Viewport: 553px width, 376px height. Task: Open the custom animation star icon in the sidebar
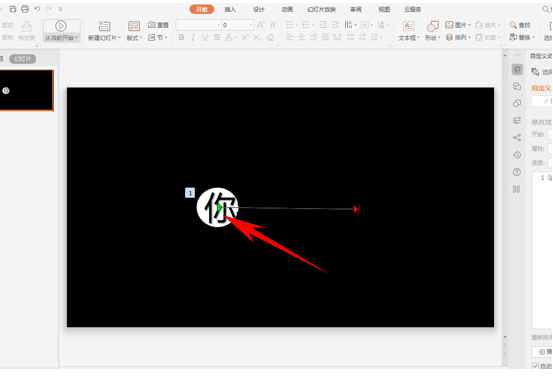coord(517,69)
